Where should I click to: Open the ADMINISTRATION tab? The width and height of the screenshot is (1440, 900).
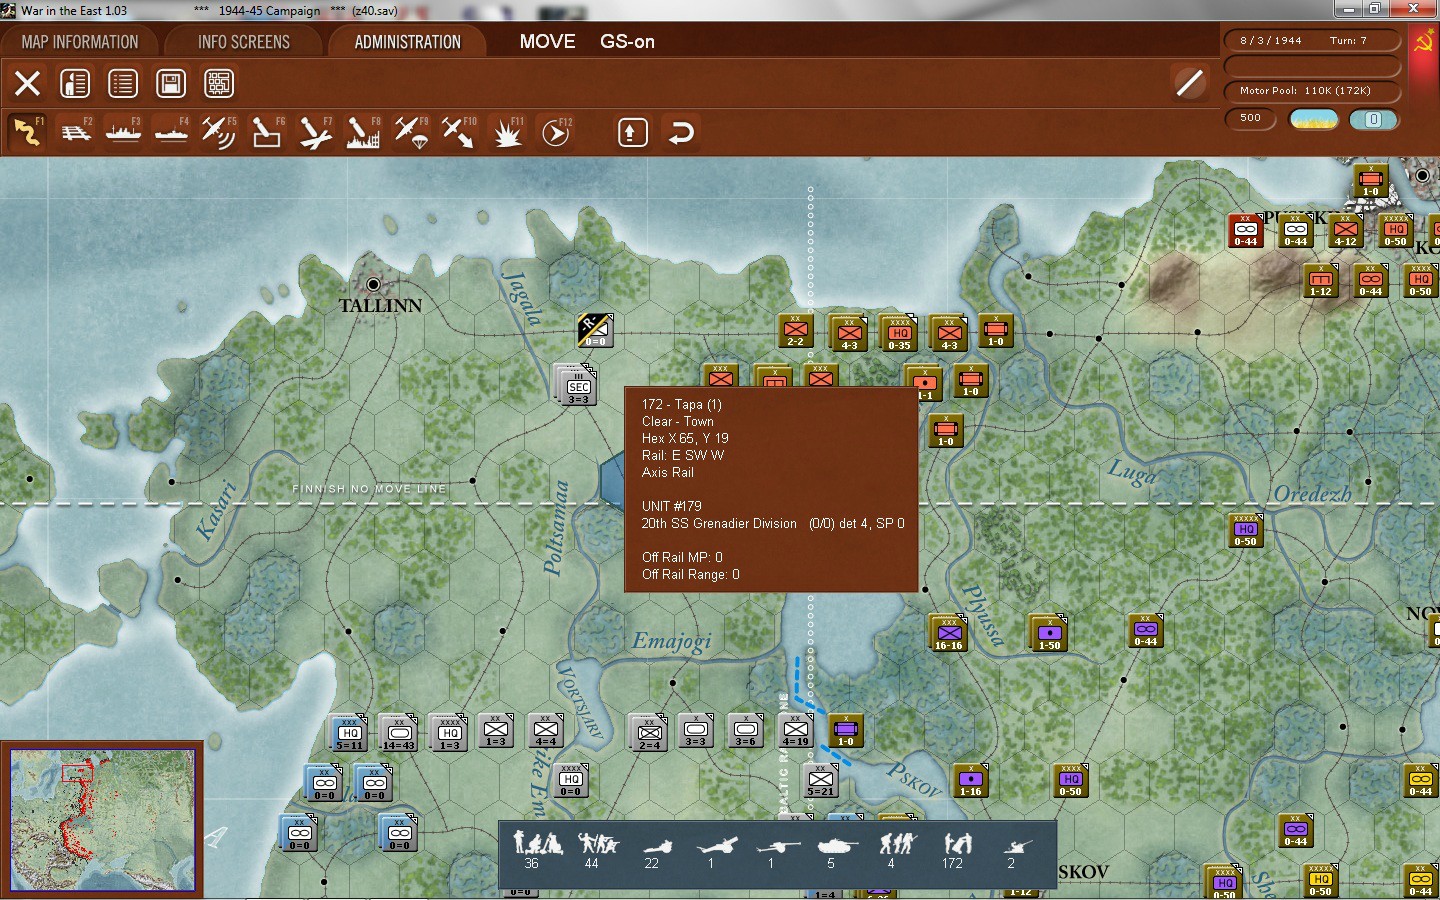tap(408, 42)
